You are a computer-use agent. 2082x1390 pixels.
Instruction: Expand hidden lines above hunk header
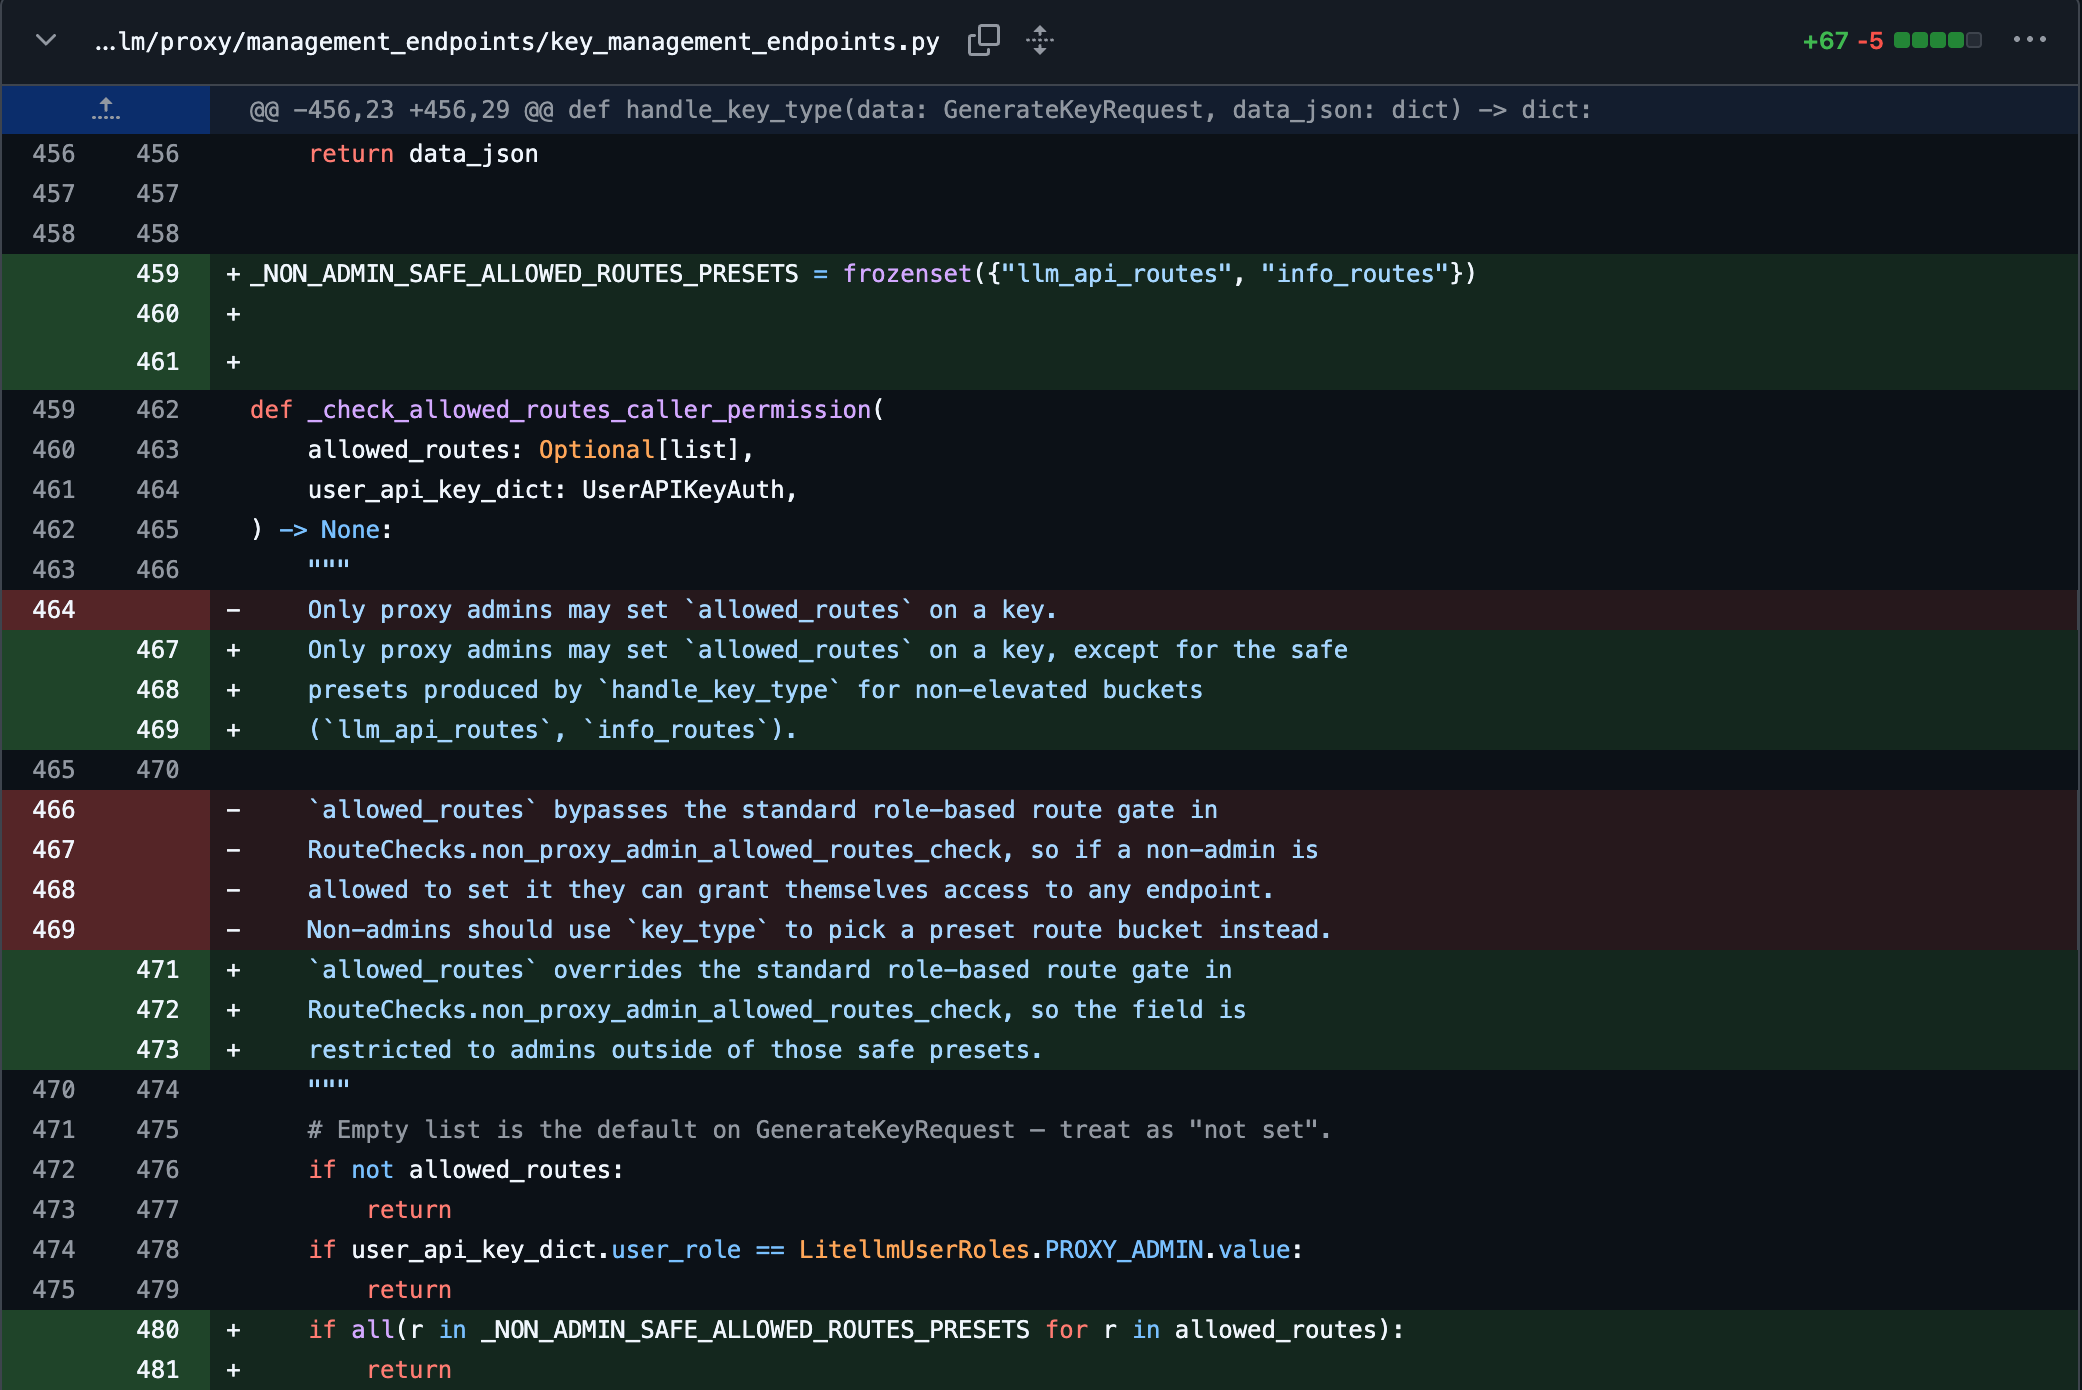pos(106,109)
